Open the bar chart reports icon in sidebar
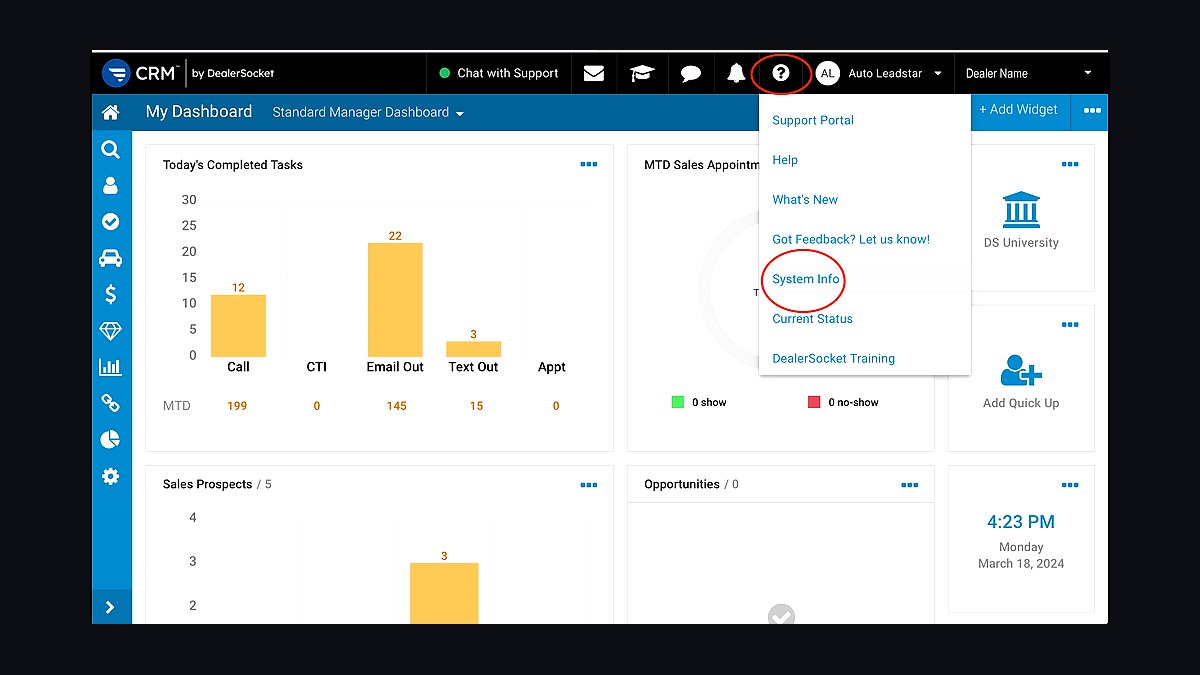The width and height of the screenshot is (1200, 675). pyautogui.click(x=111, y=367)
